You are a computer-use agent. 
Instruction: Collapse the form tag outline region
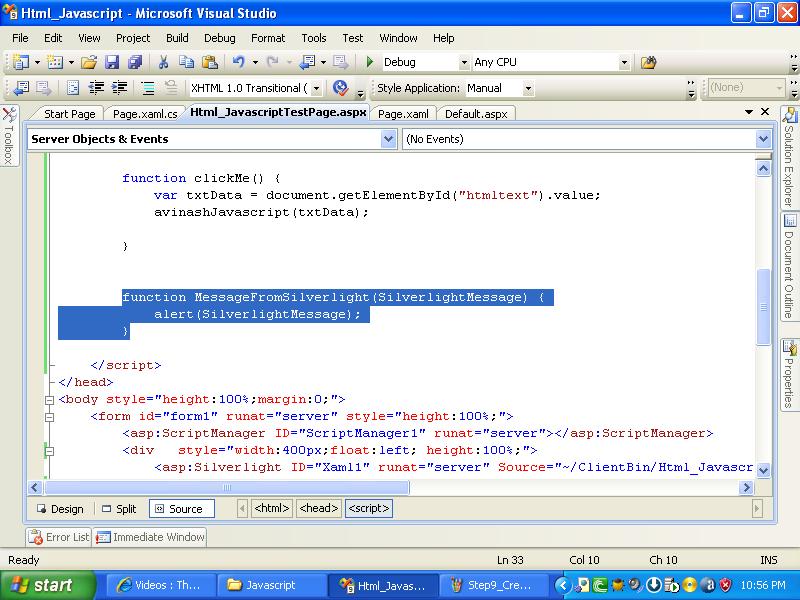49,417
